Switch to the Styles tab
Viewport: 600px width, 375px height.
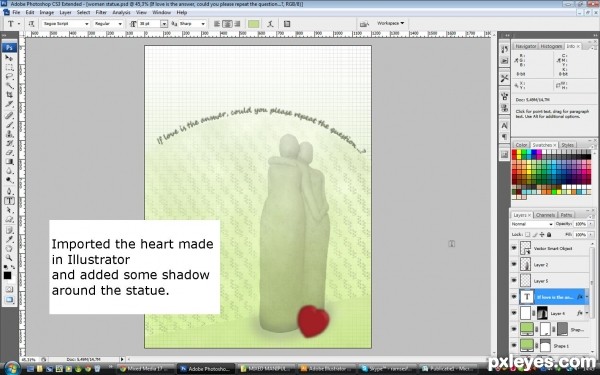click(x=567, y=145)
